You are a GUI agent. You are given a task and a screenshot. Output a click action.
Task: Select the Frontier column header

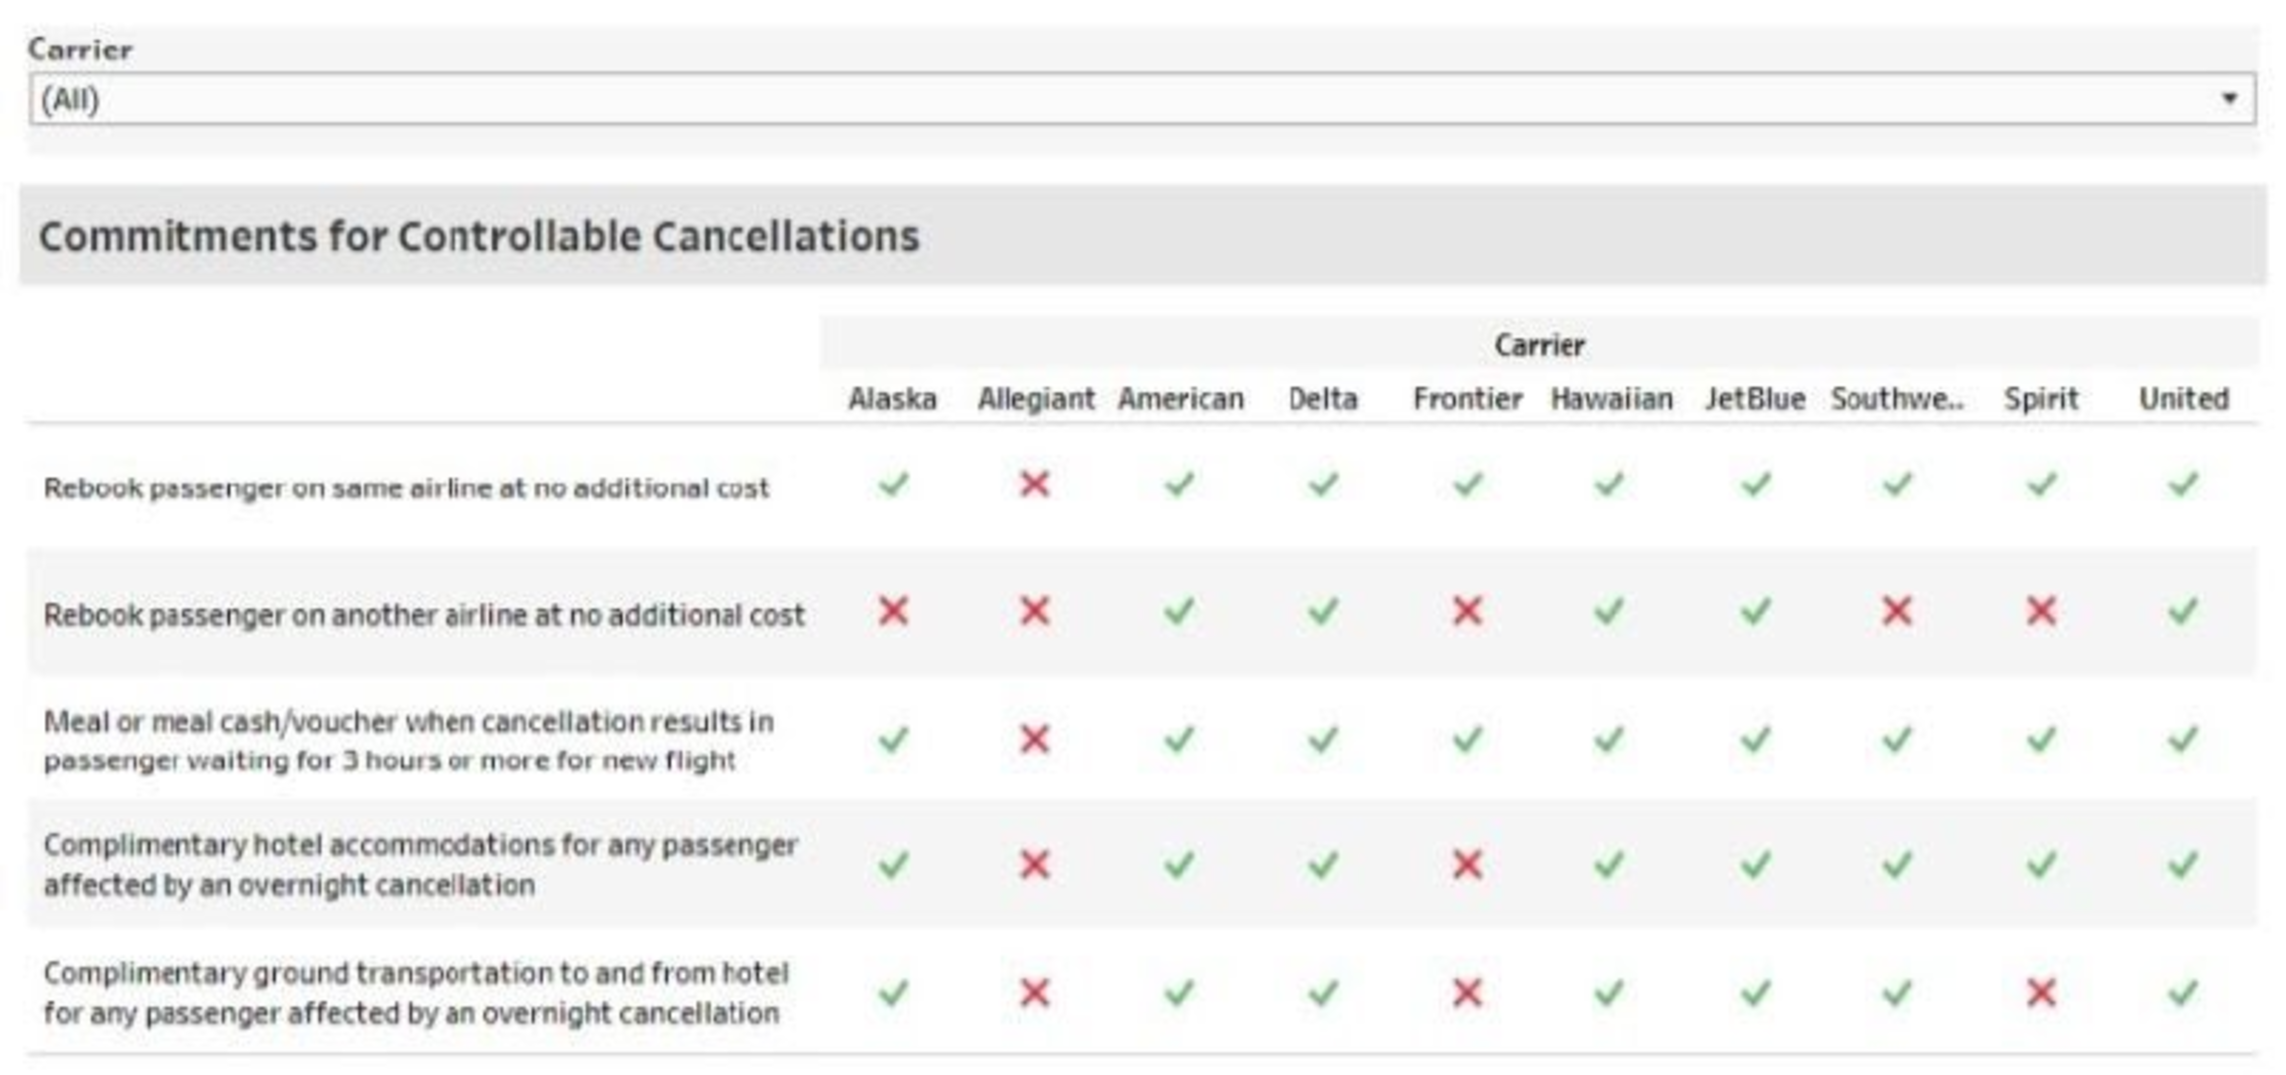click(x=1467, y=399)
